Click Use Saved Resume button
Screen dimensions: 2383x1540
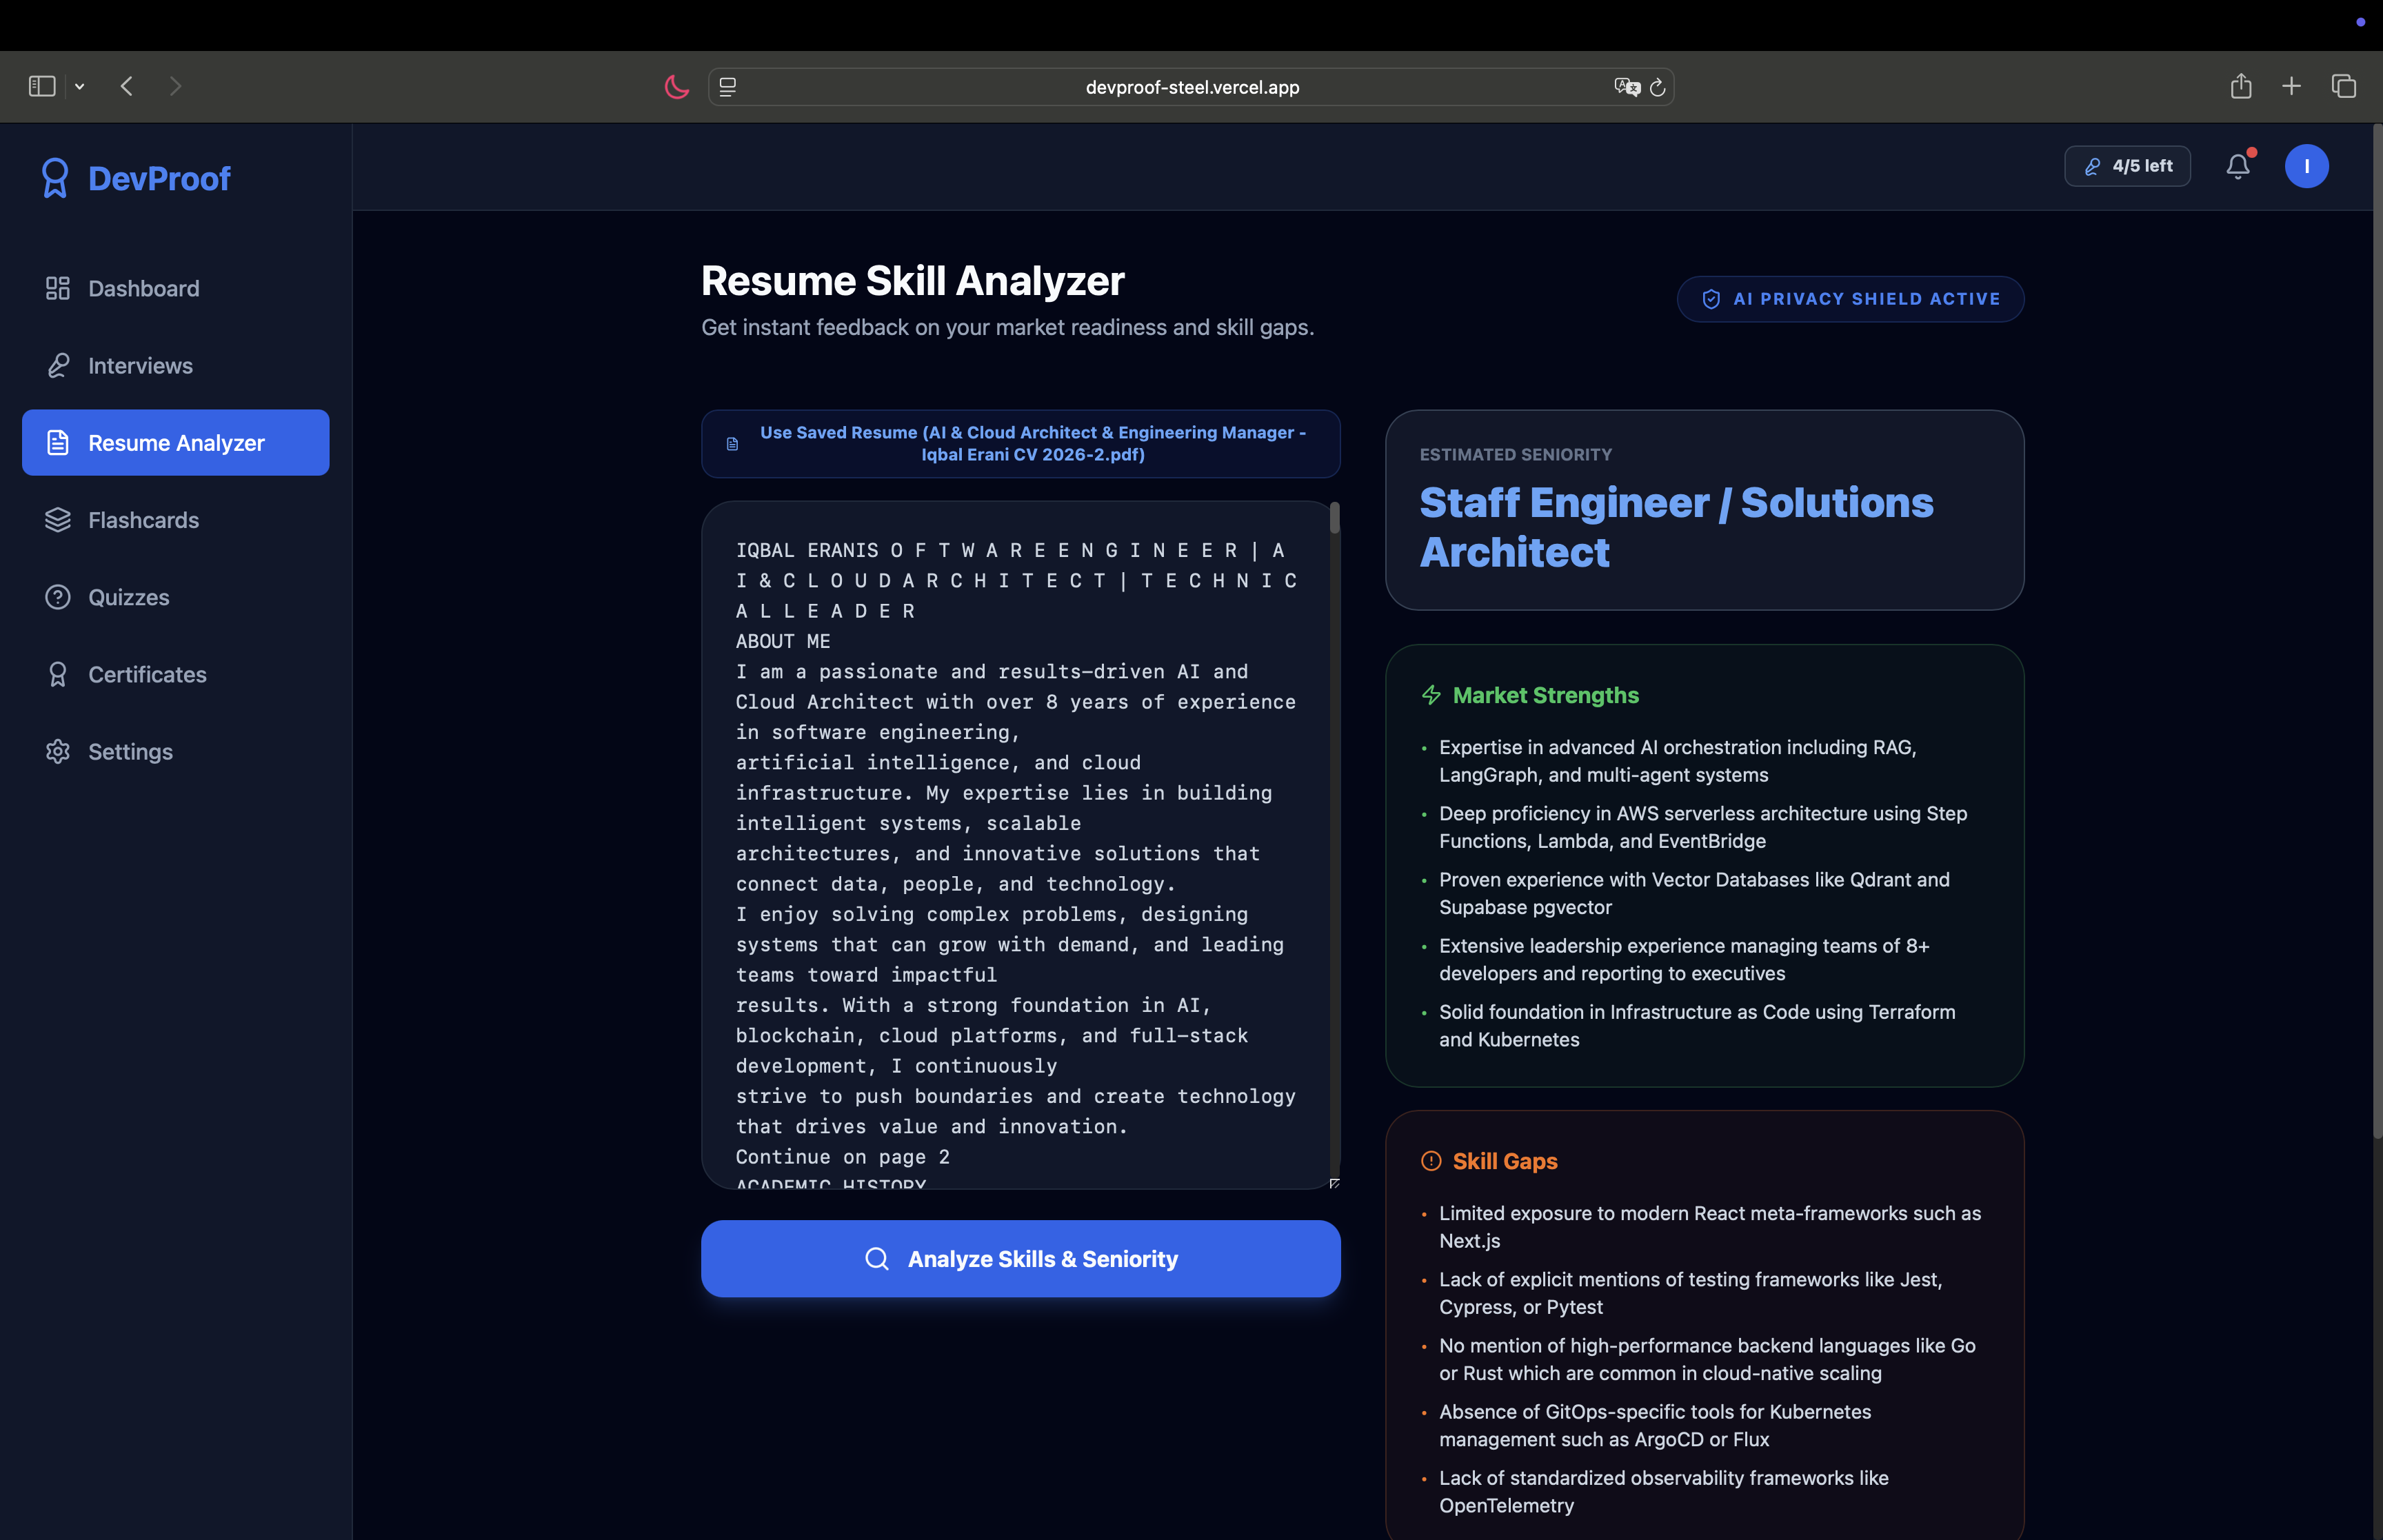1020,444
